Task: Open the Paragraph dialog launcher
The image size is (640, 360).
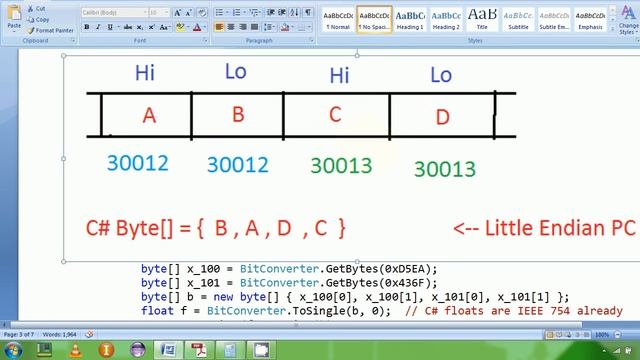Action: 311,40
